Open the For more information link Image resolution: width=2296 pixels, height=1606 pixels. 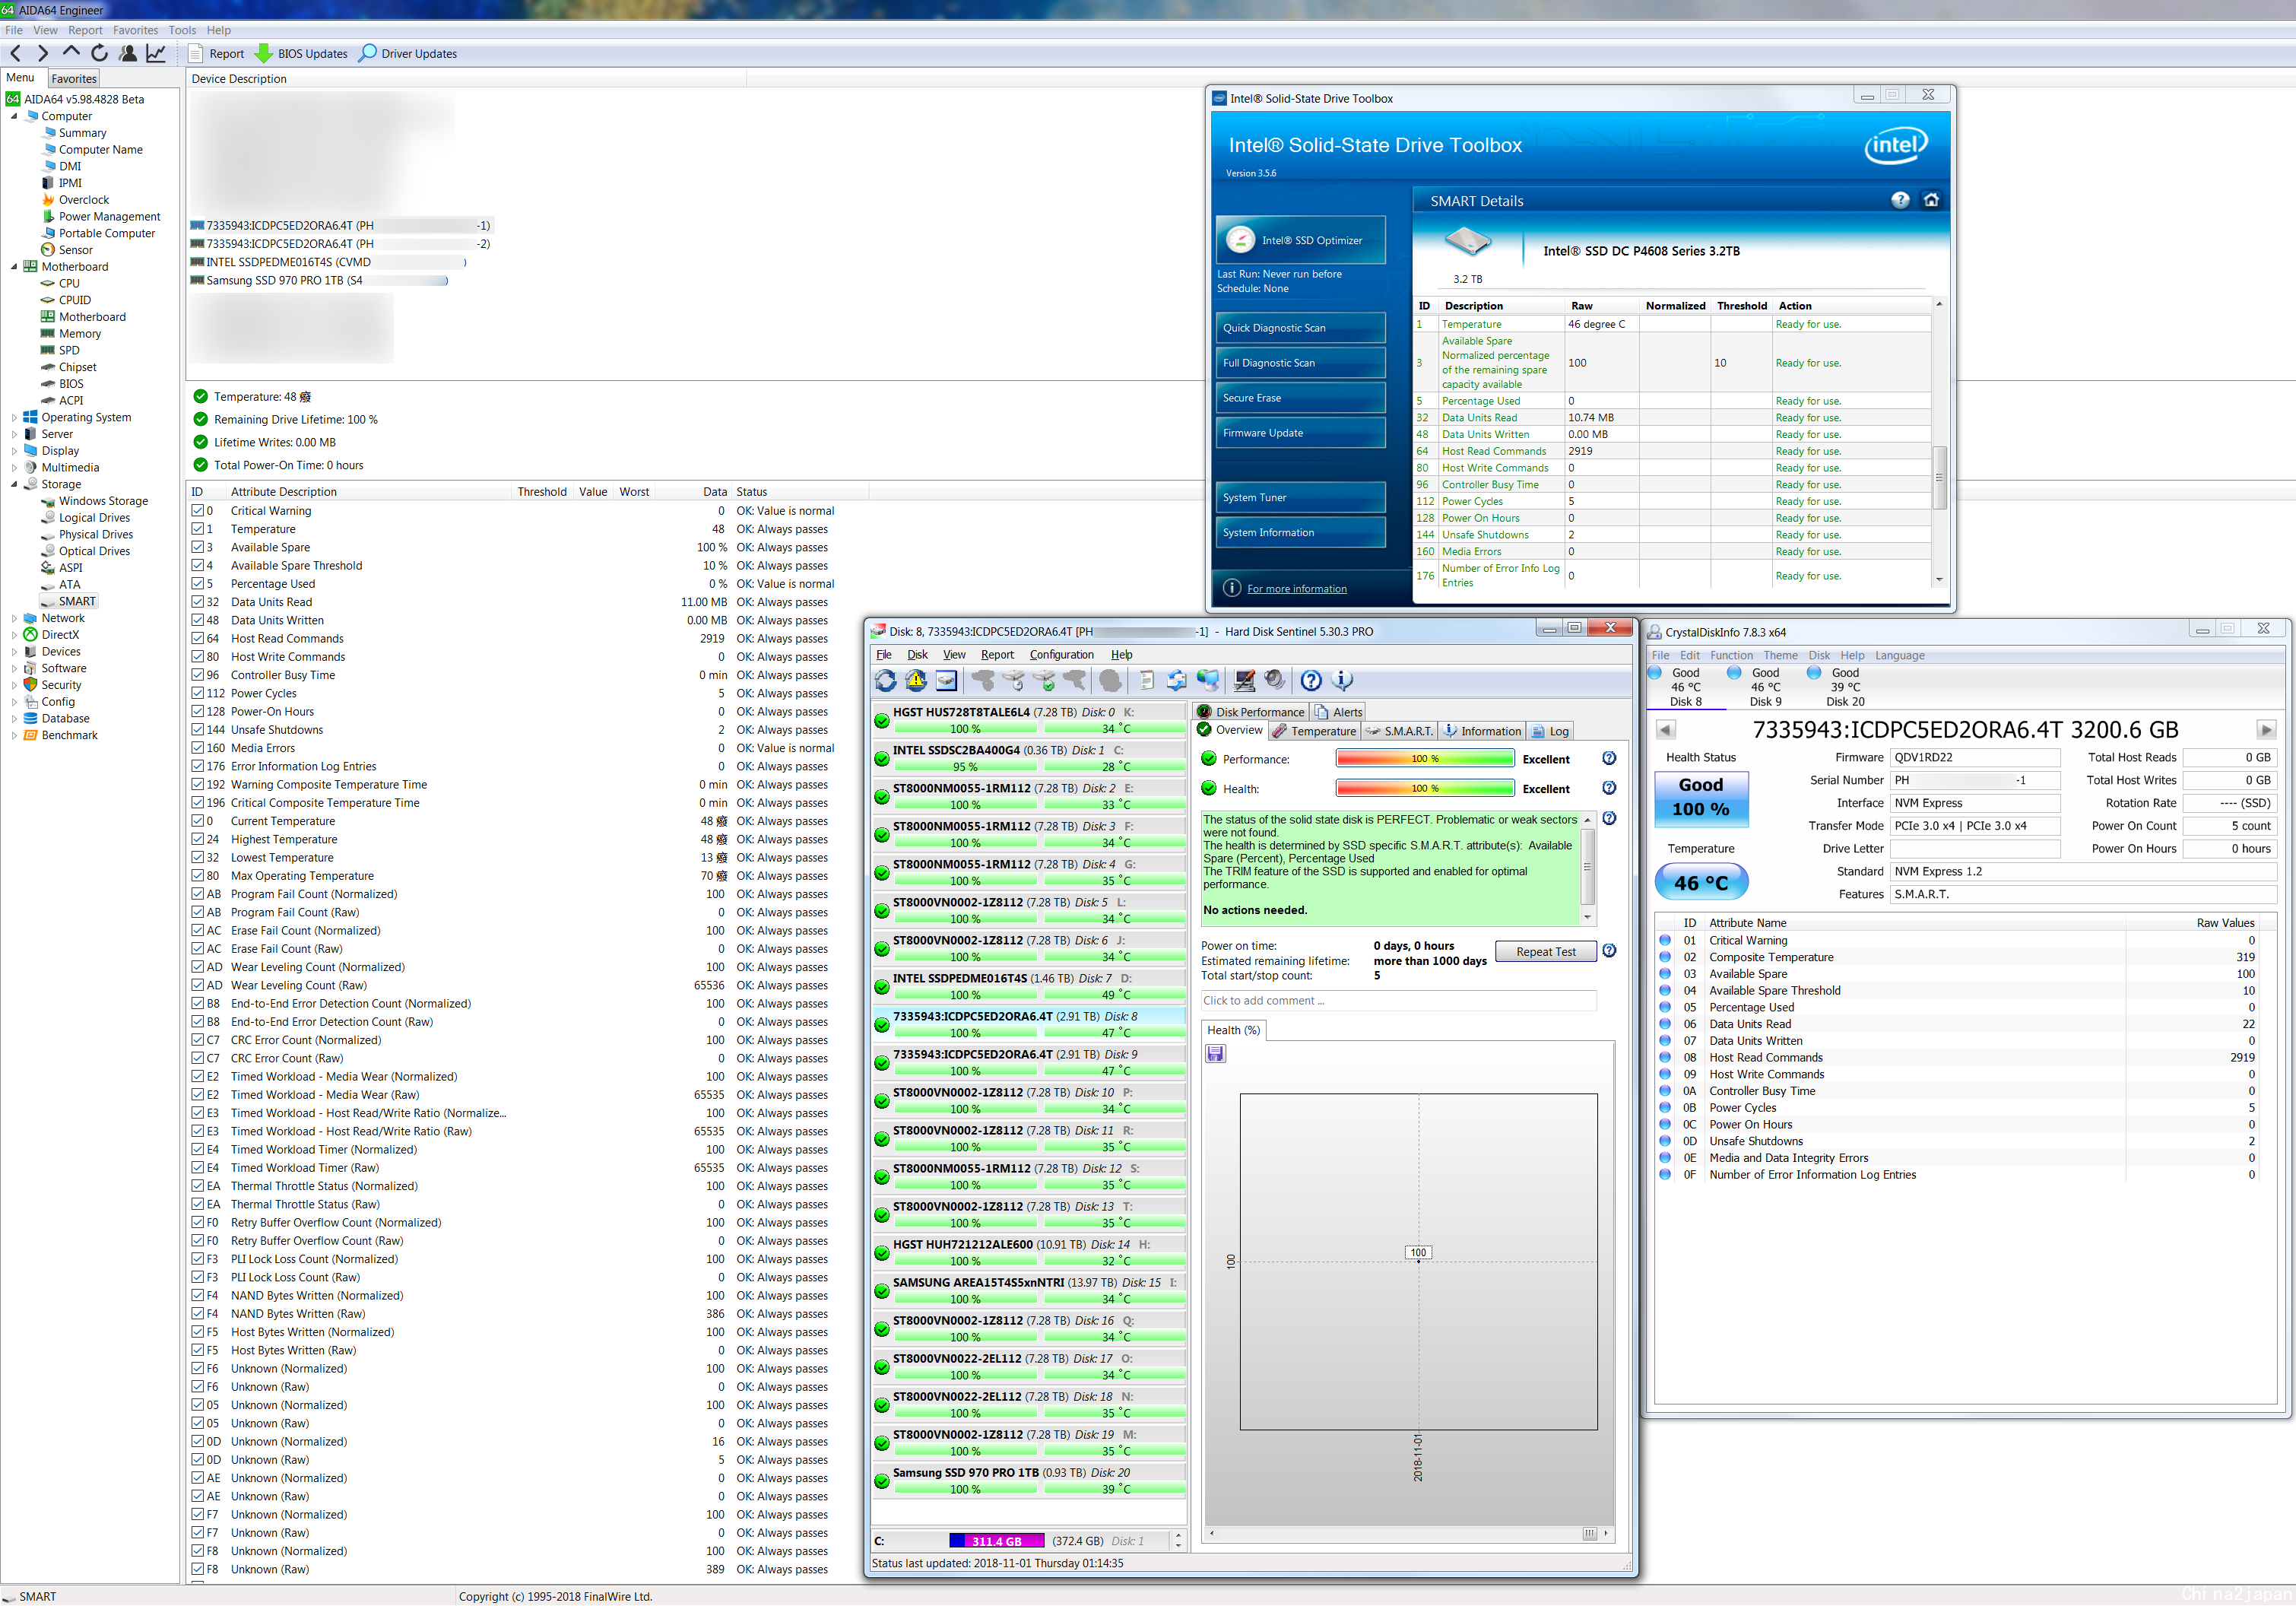[1296, 588]
